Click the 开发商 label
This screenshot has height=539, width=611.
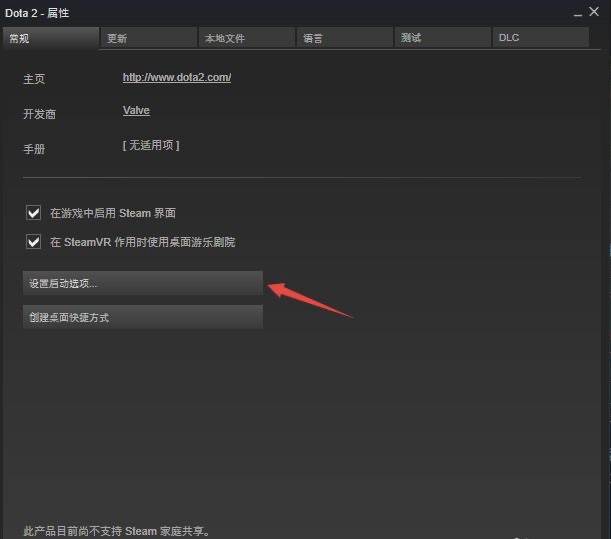click(40, 114)
